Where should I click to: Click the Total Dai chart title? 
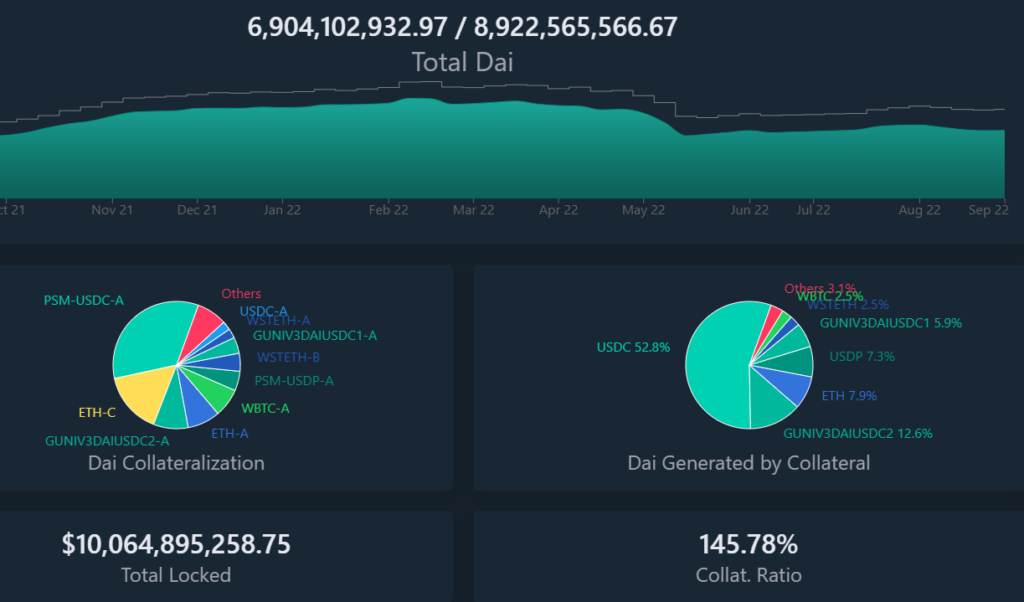[x=462, y=62]
